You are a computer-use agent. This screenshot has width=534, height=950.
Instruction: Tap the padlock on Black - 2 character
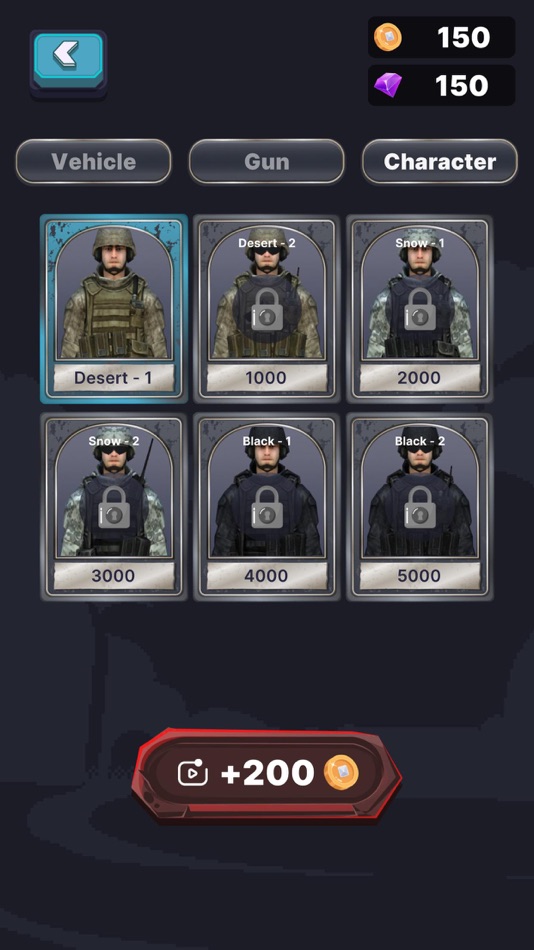419,507
